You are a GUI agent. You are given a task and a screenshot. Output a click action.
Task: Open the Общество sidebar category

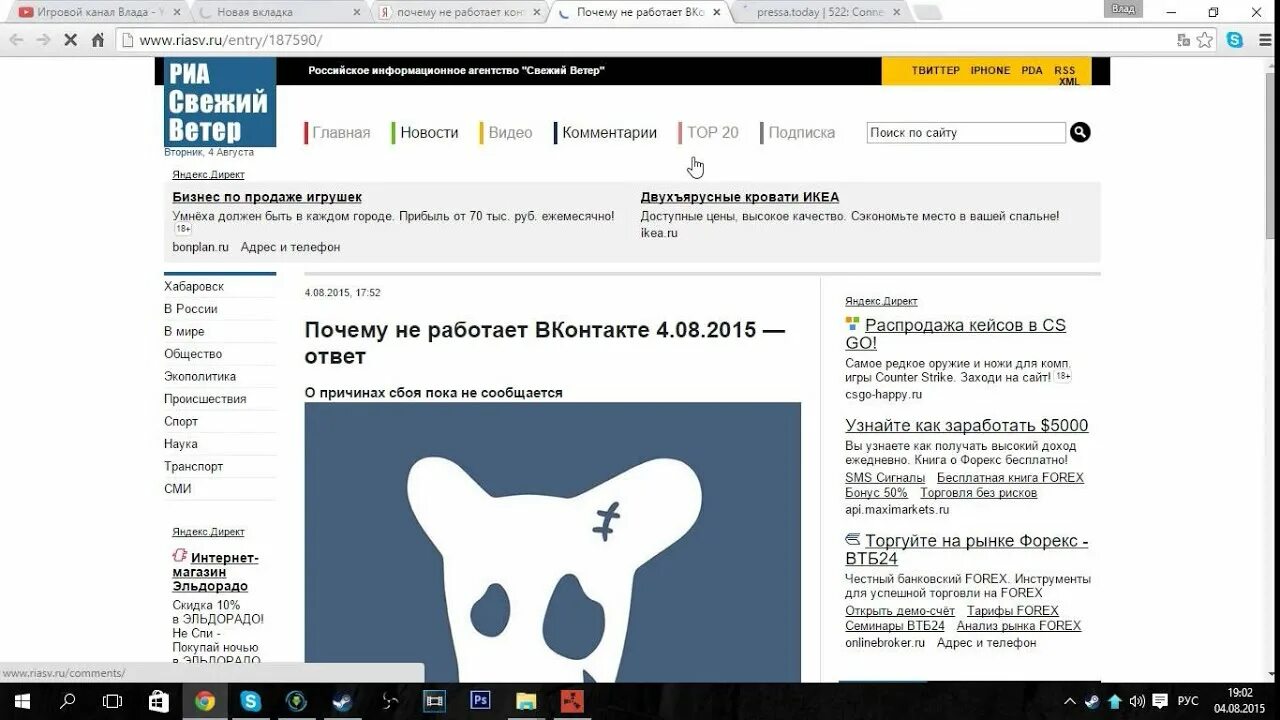click(193, 354)
